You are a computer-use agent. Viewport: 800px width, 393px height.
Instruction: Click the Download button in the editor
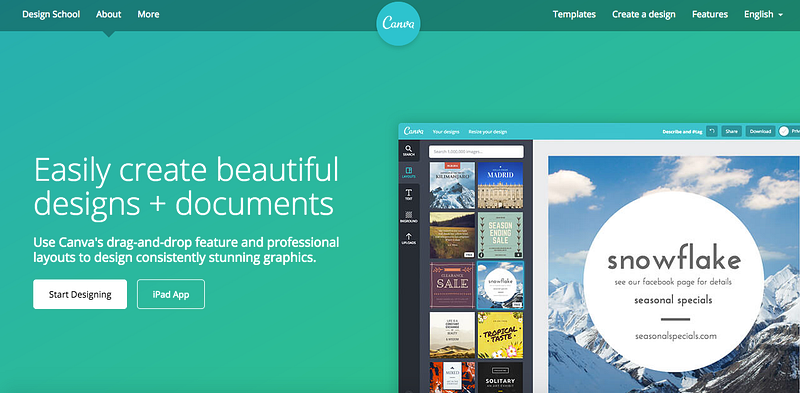pyautogui.click(x=760, y=131)
